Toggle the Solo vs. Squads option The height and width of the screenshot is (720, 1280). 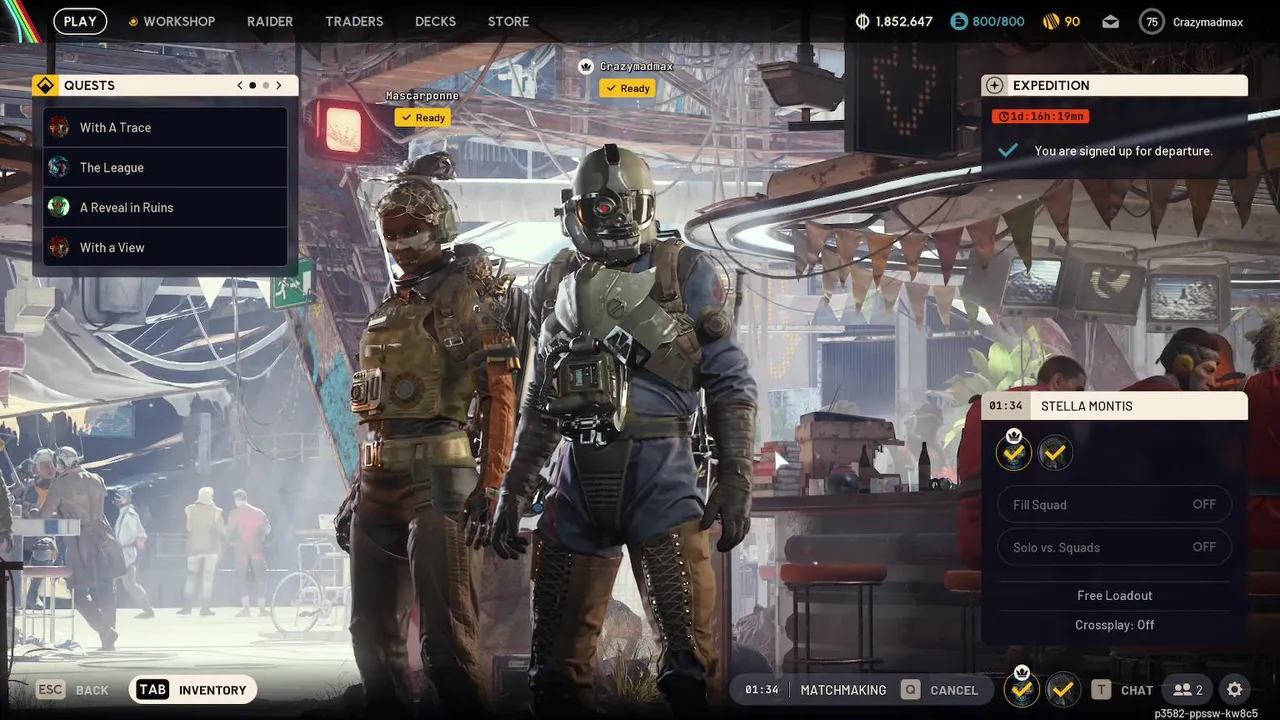coord(1114,547)
